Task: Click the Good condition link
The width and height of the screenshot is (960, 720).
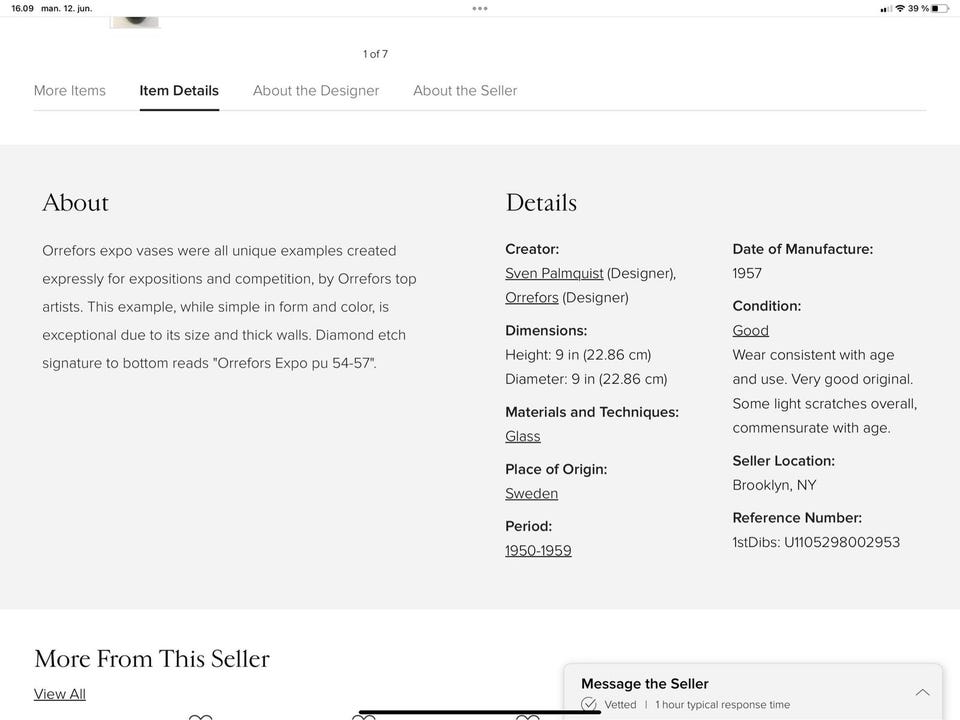Action: coord(750,330)
